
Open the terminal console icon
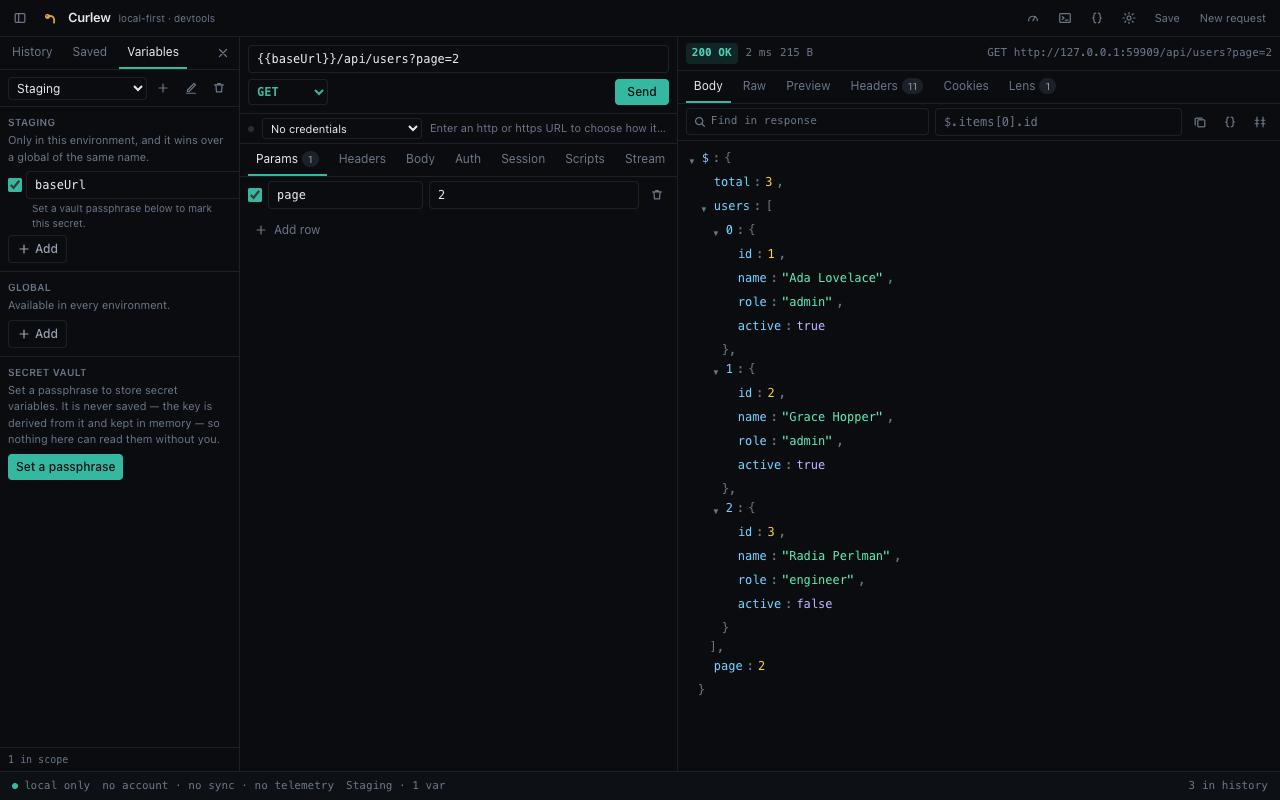point(1065,18)
